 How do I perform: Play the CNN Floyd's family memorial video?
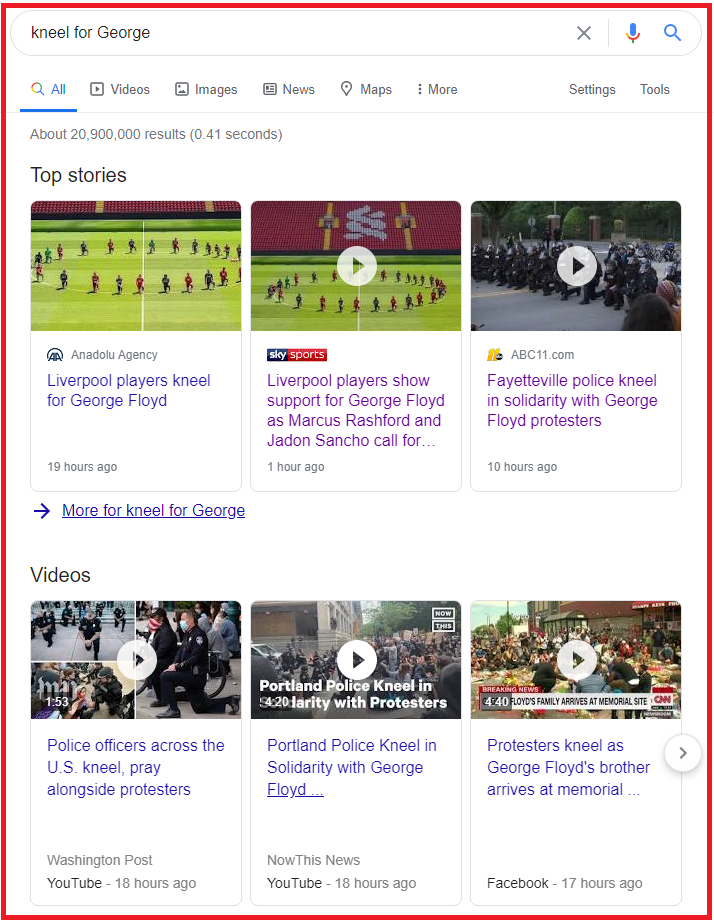(576, 660)
